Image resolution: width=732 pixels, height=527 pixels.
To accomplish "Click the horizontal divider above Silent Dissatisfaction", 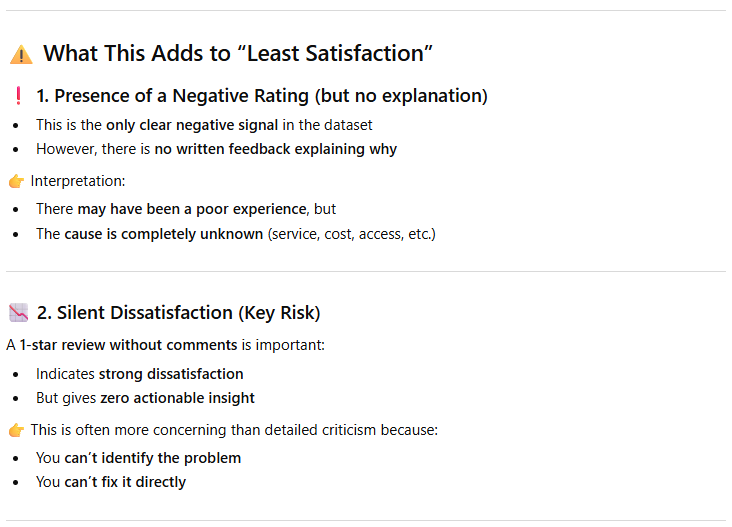I will tap(366, 271).
